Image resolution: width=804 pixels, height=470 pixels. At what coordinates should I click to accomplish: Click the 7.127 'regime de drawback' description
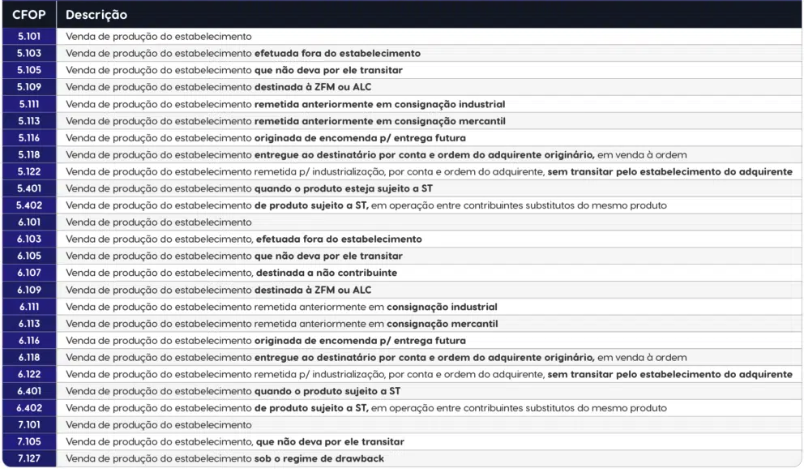231,458
